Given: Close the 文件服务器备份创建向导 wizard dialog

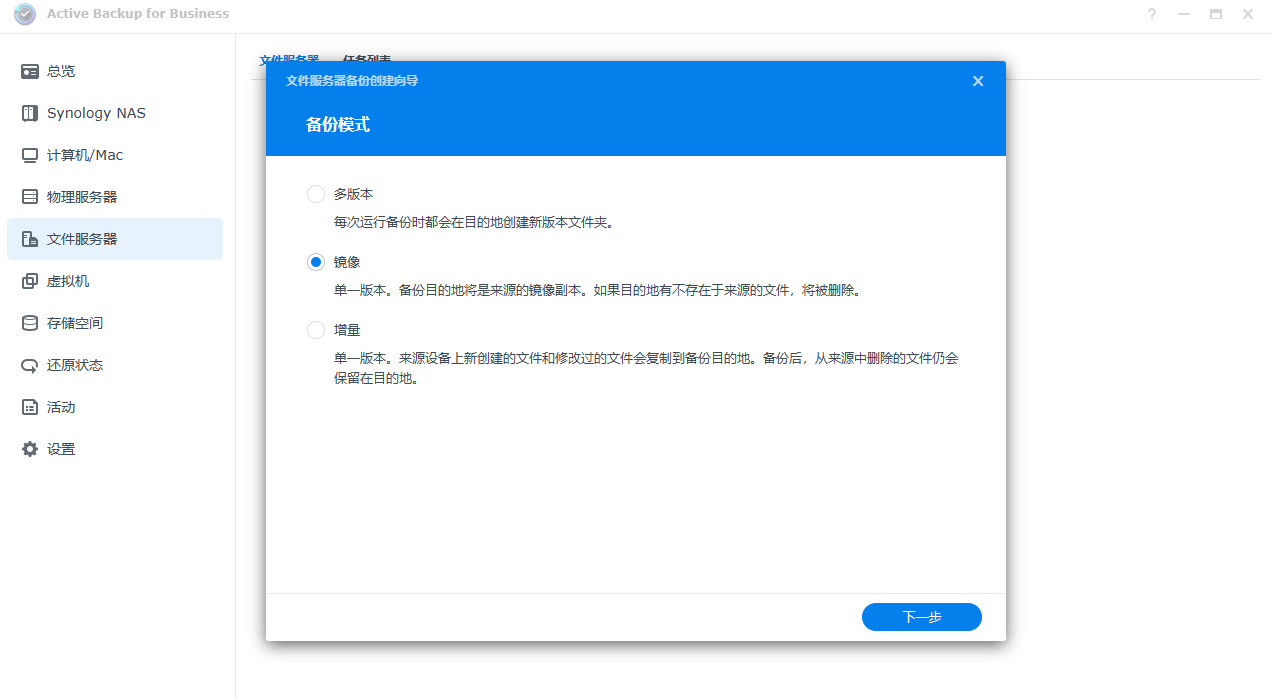Looking at the screenshot, I should (978, 81).
